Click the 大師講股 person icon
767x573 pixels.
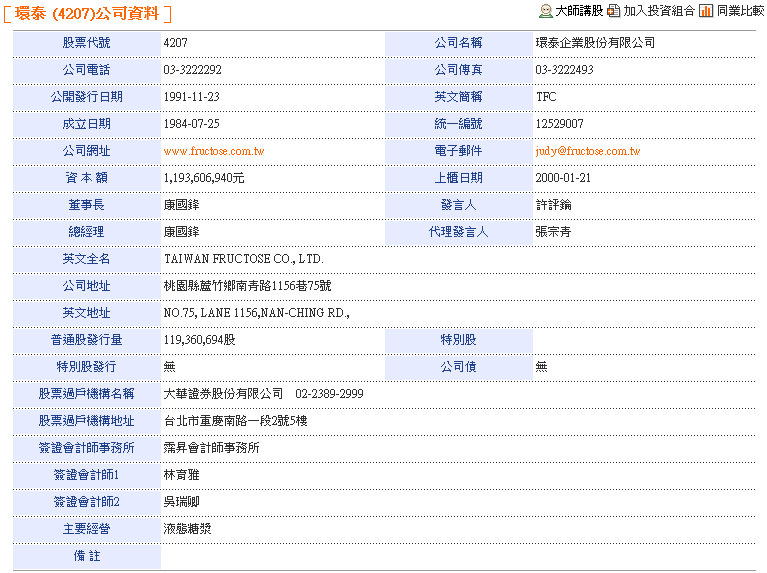[545, 11]
